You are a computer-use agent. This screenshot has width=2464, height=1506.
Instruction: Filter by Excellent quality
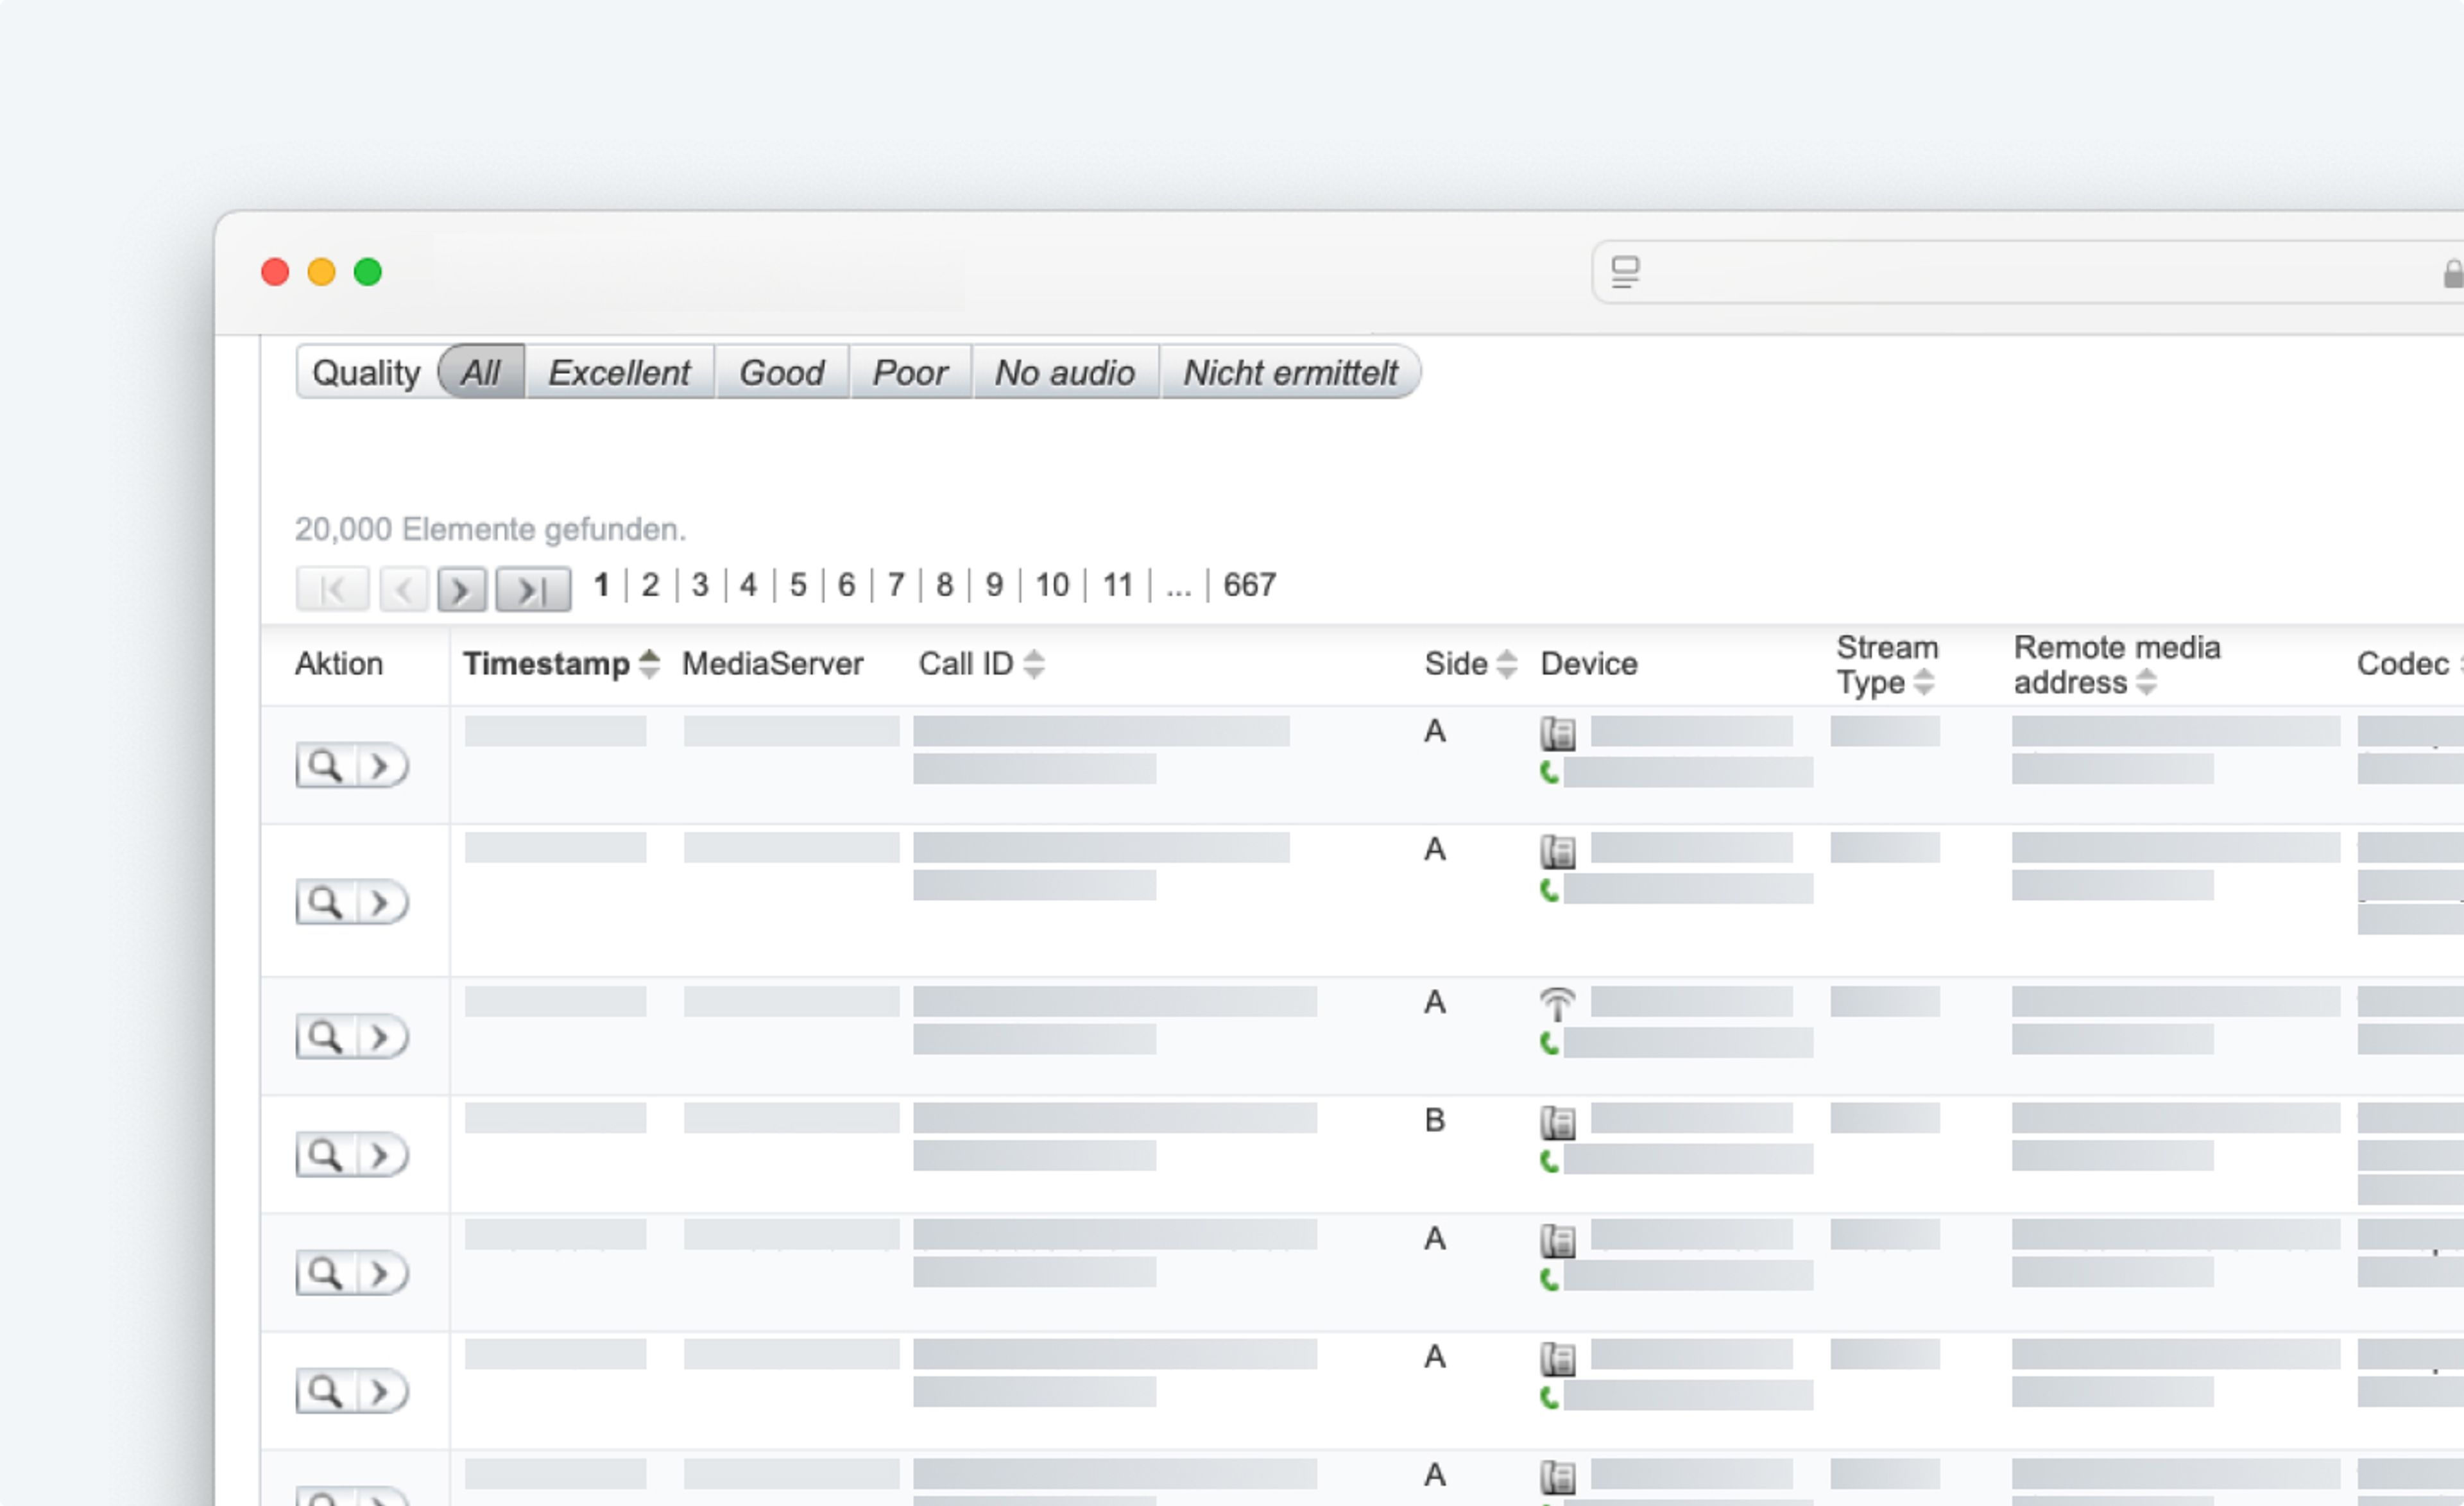coord(619,373)
